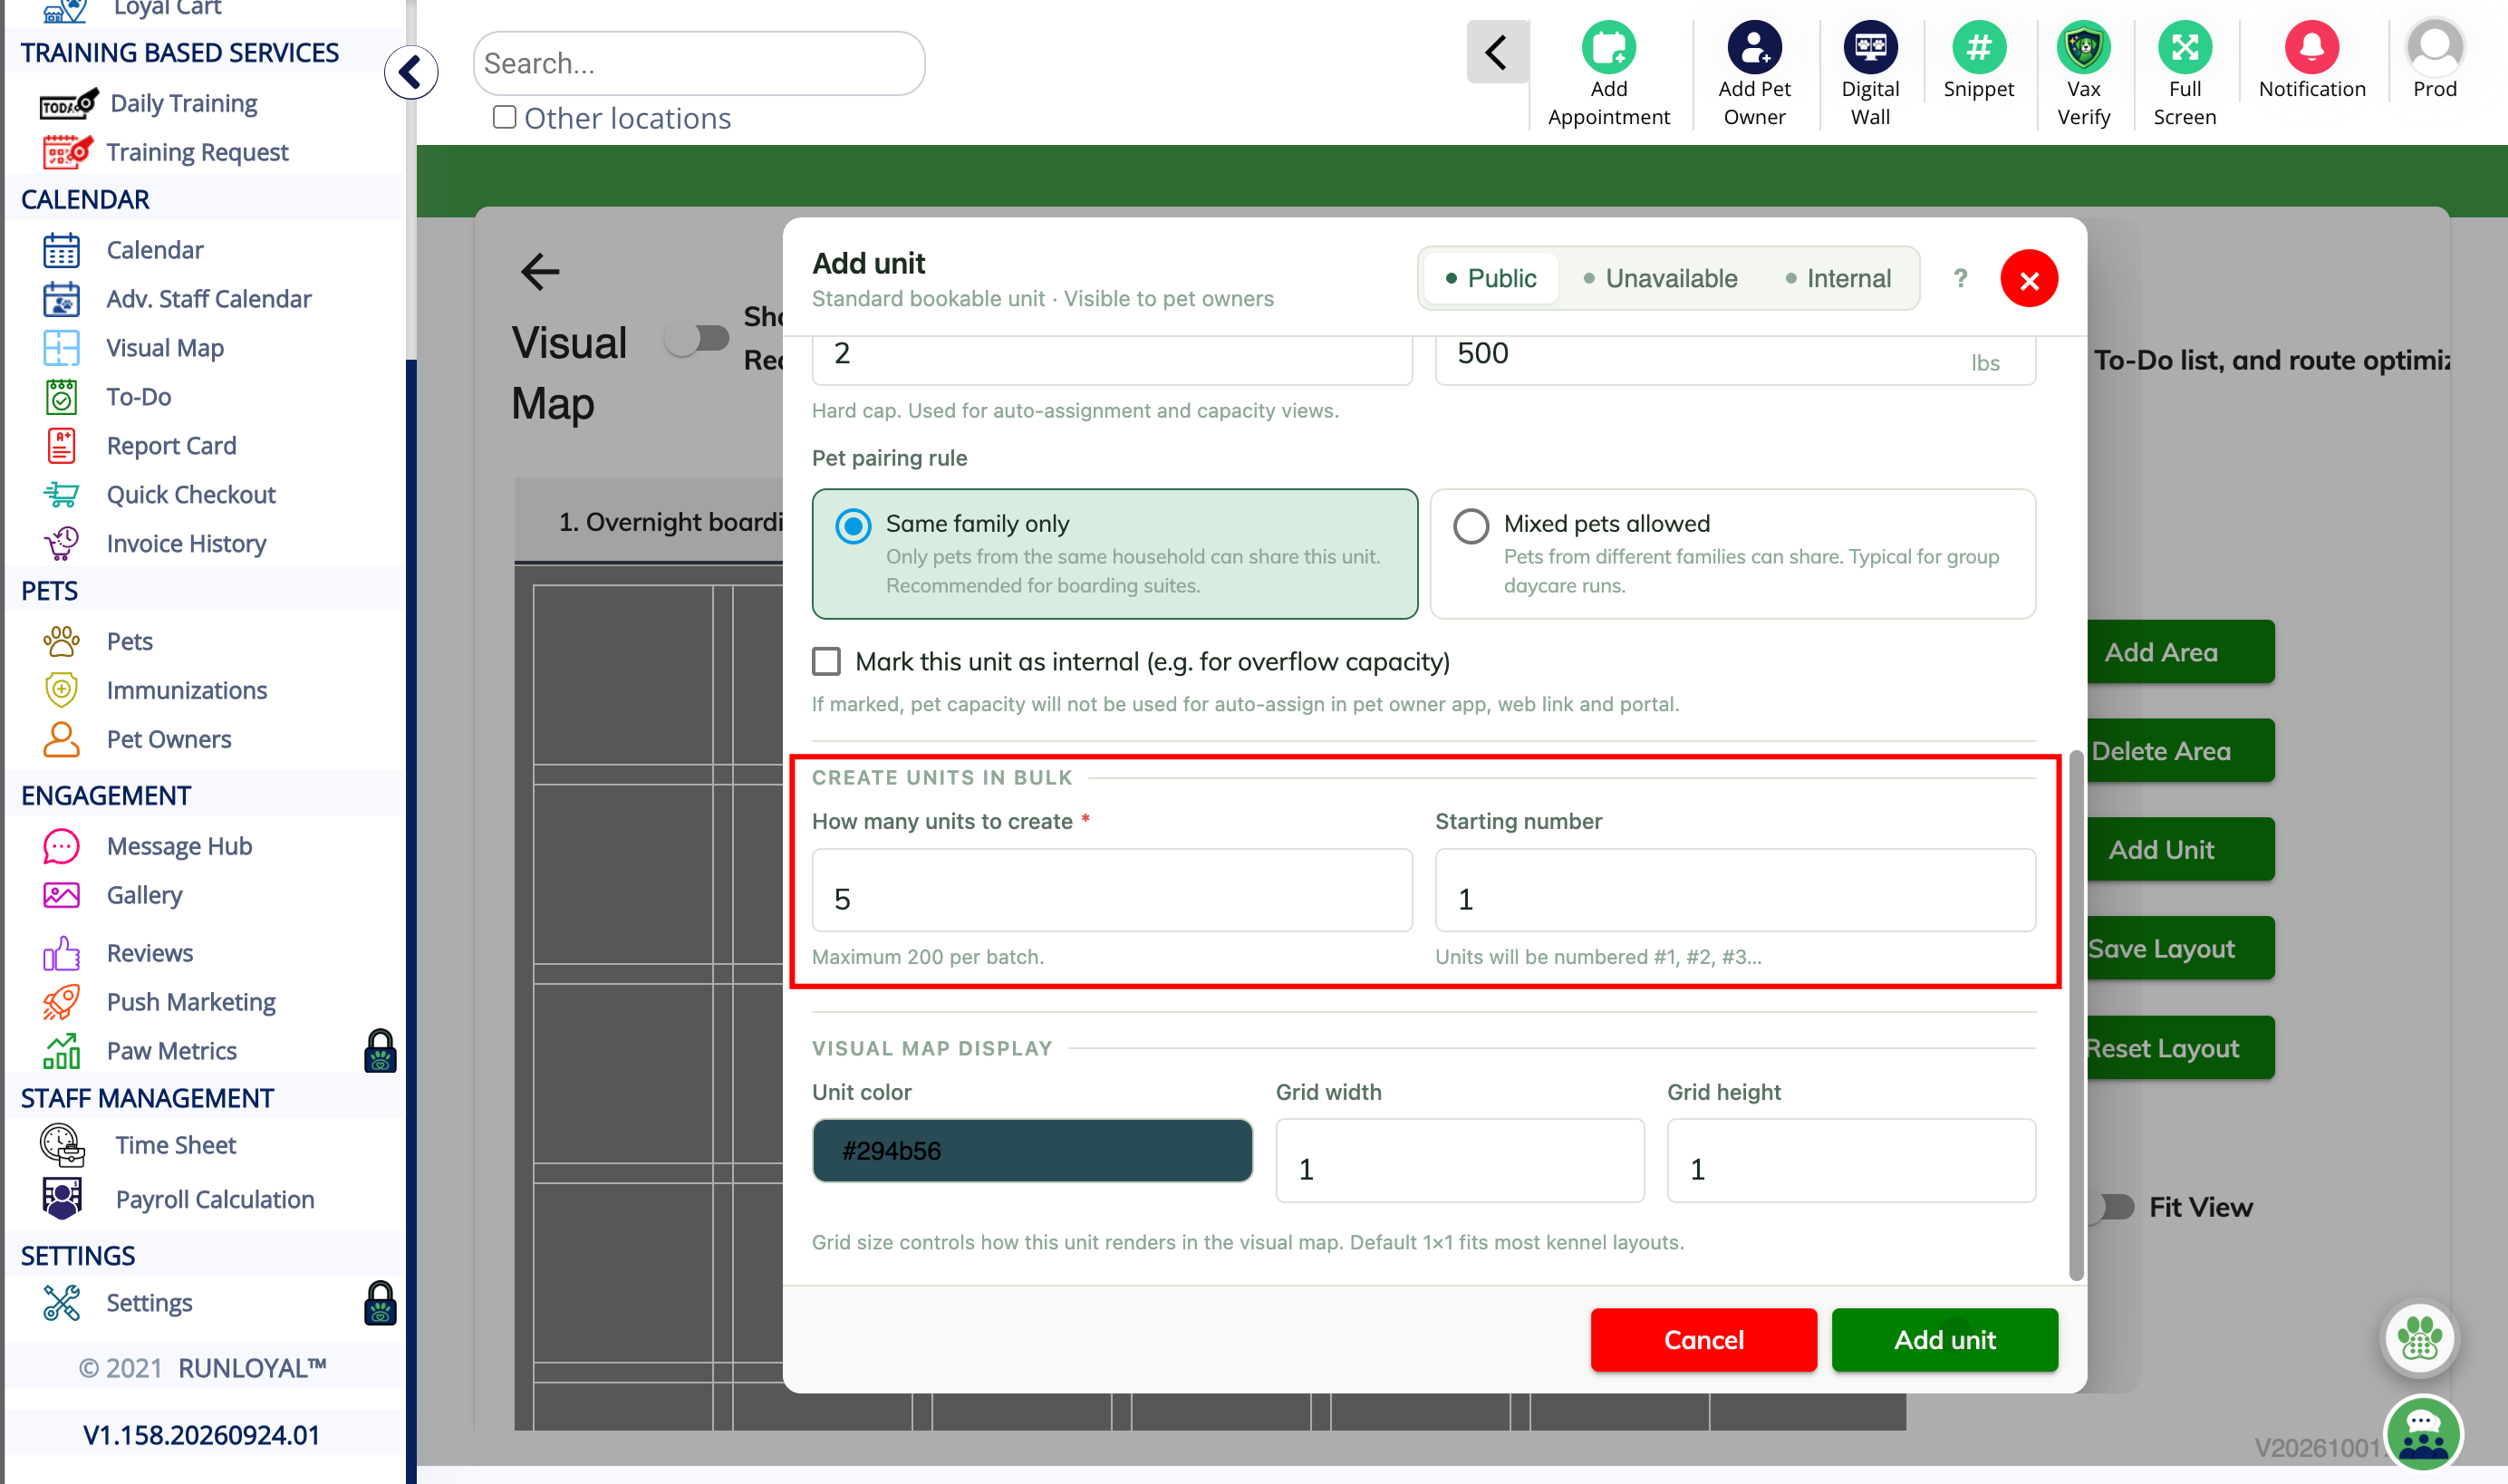Click the Add Area button
The image size is (2508, 1484).
[2179, 652]
